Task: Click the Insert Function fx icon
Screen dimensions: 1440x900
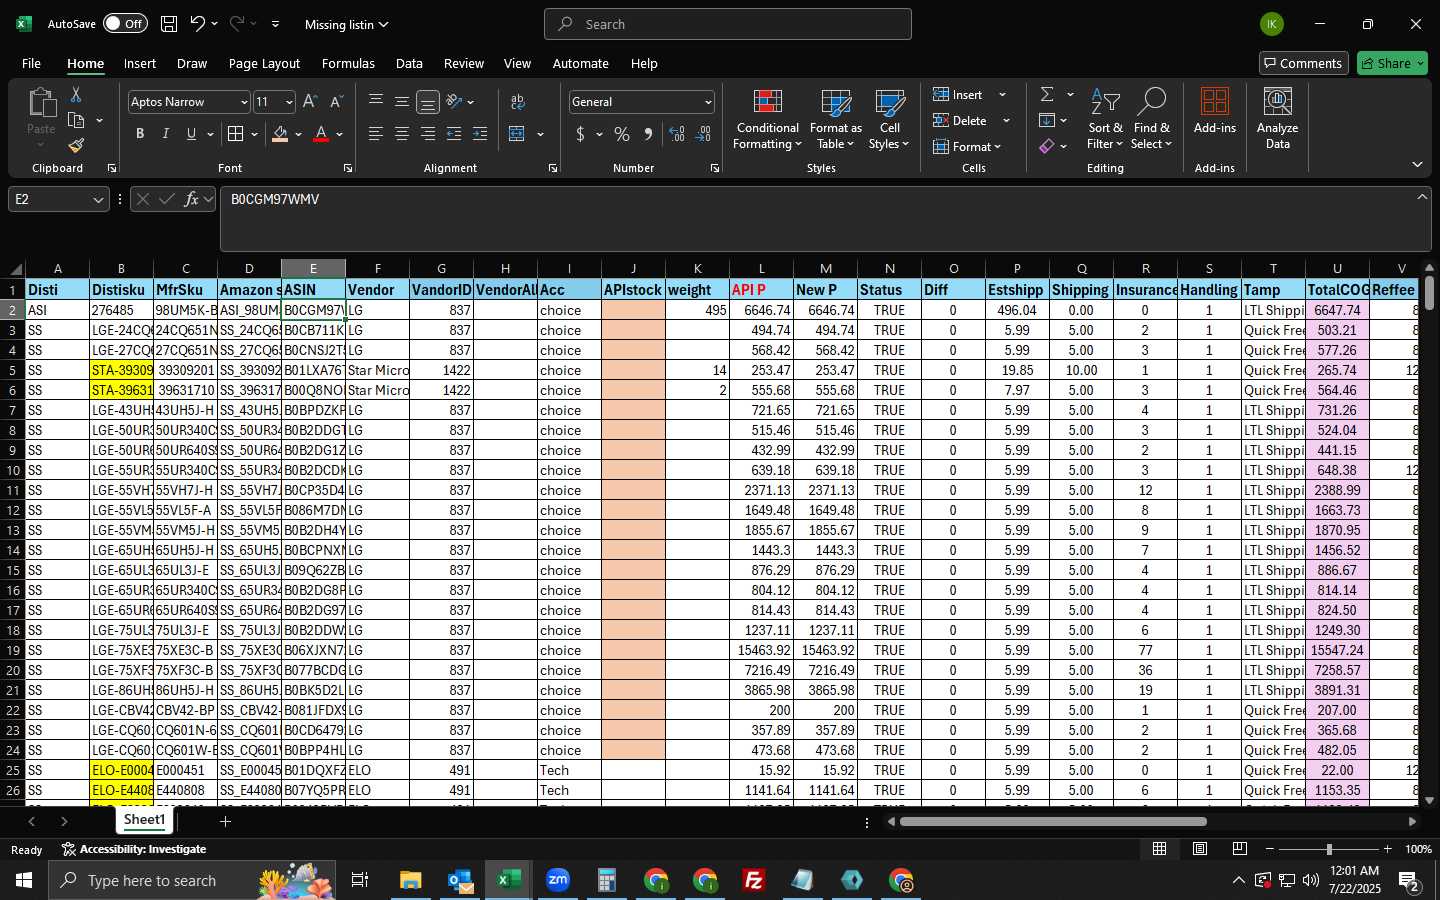Action: click(191, 199)
